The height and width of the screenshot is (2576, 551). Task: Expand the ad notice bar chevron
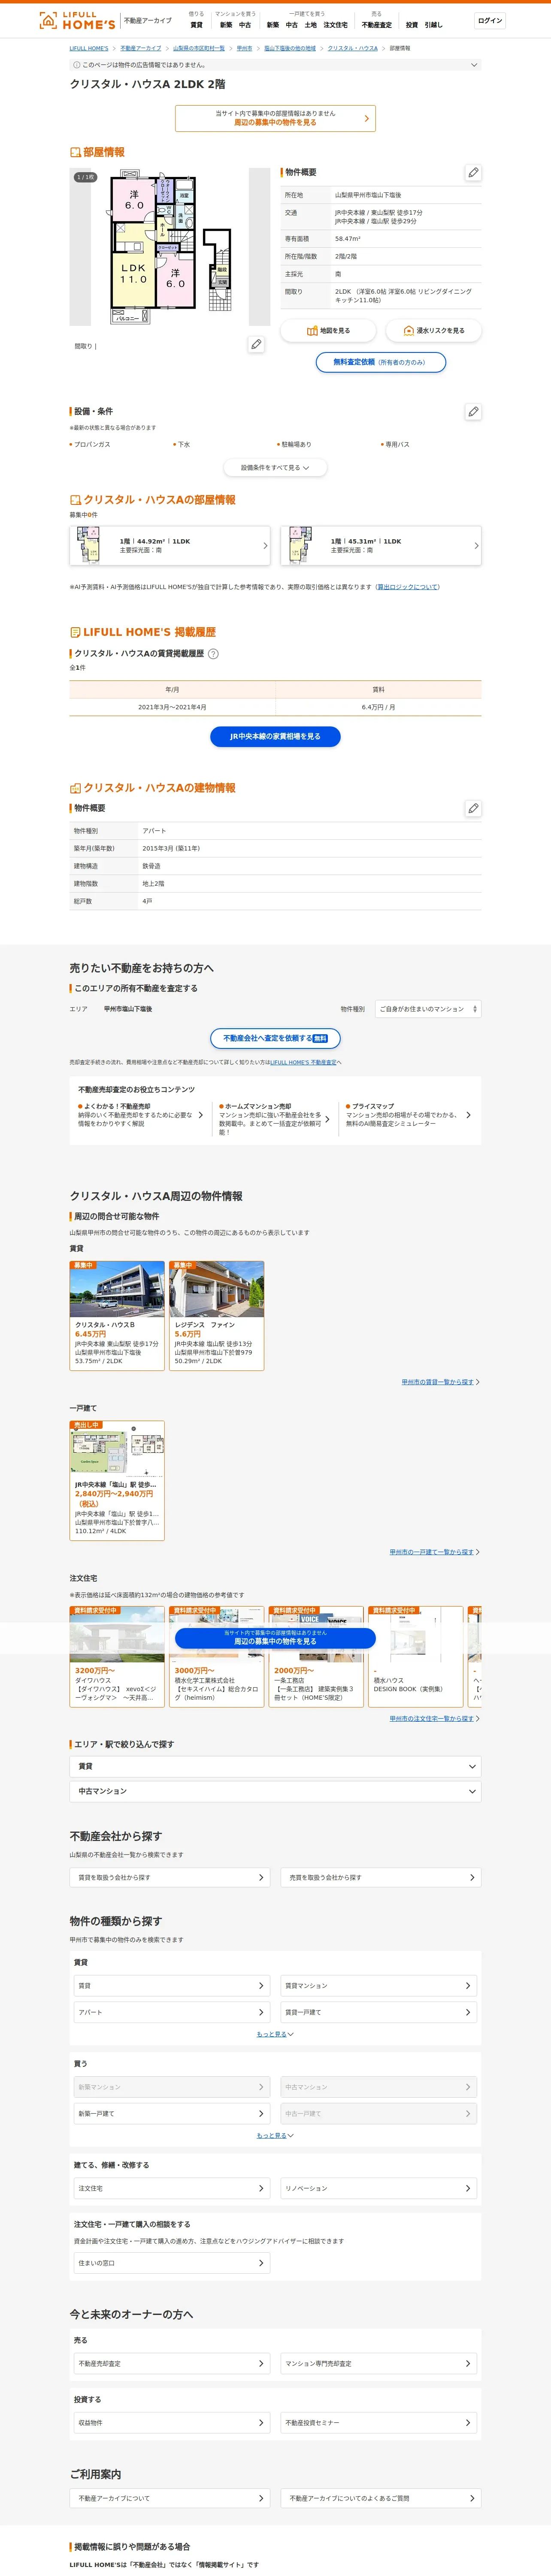point(474,65)
